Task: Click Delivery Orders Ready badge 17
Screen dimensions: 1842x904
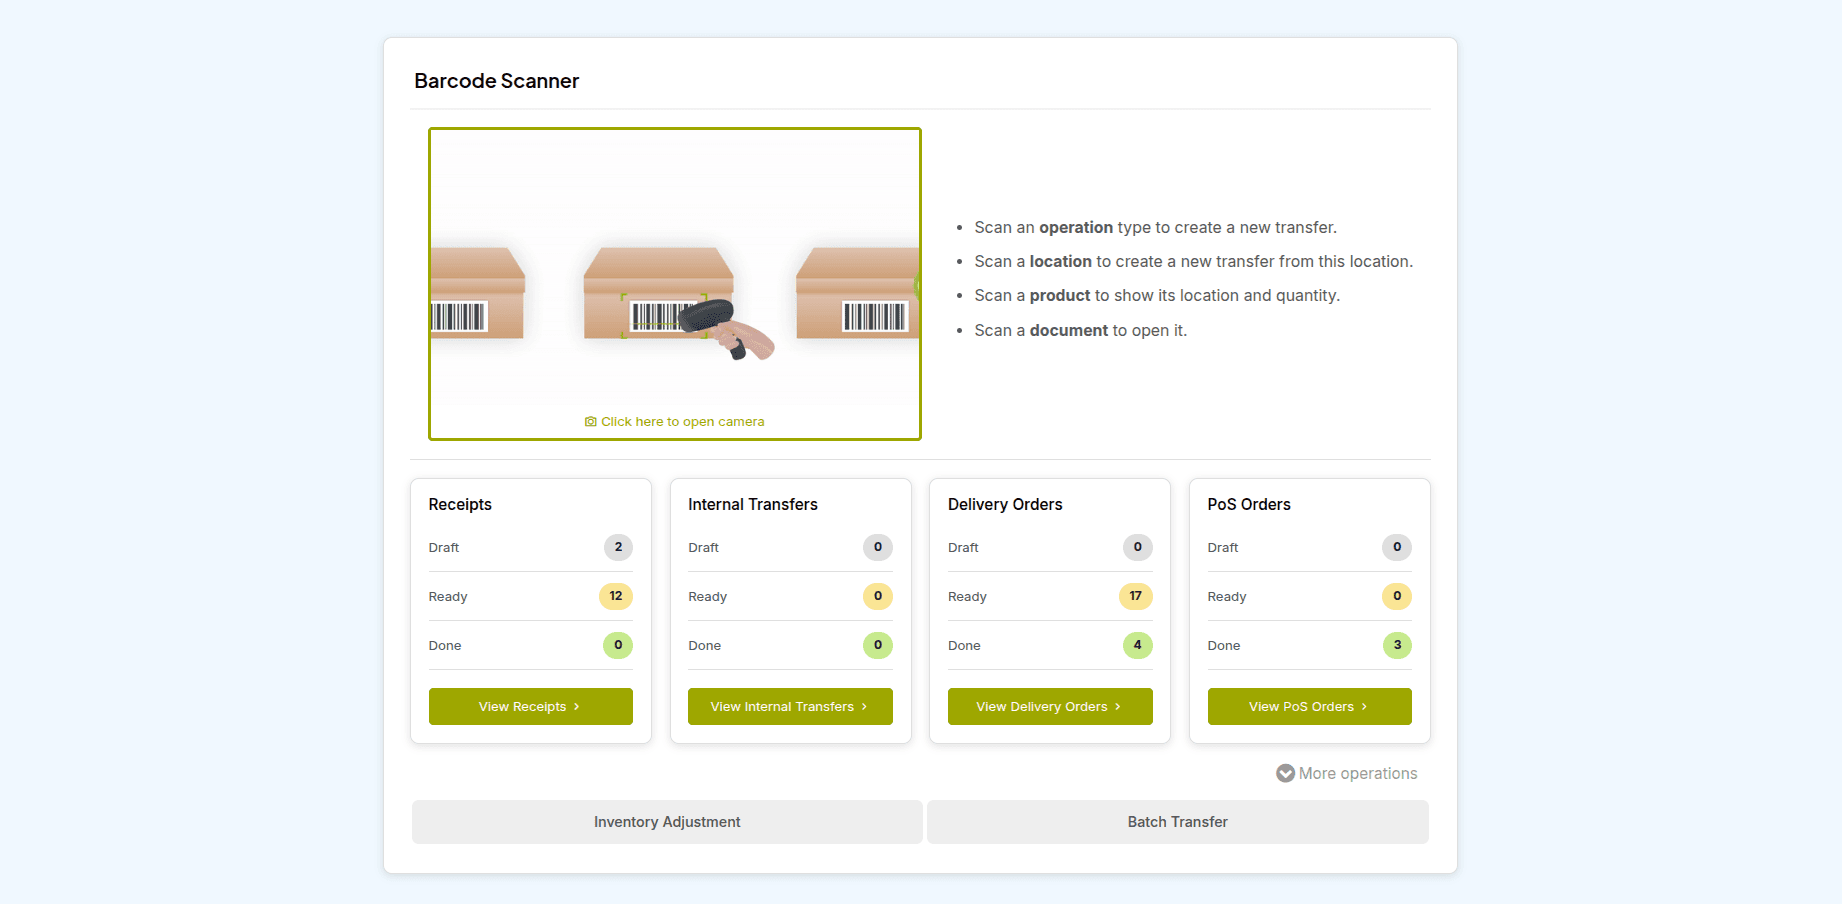Action: pos(1135,597)
